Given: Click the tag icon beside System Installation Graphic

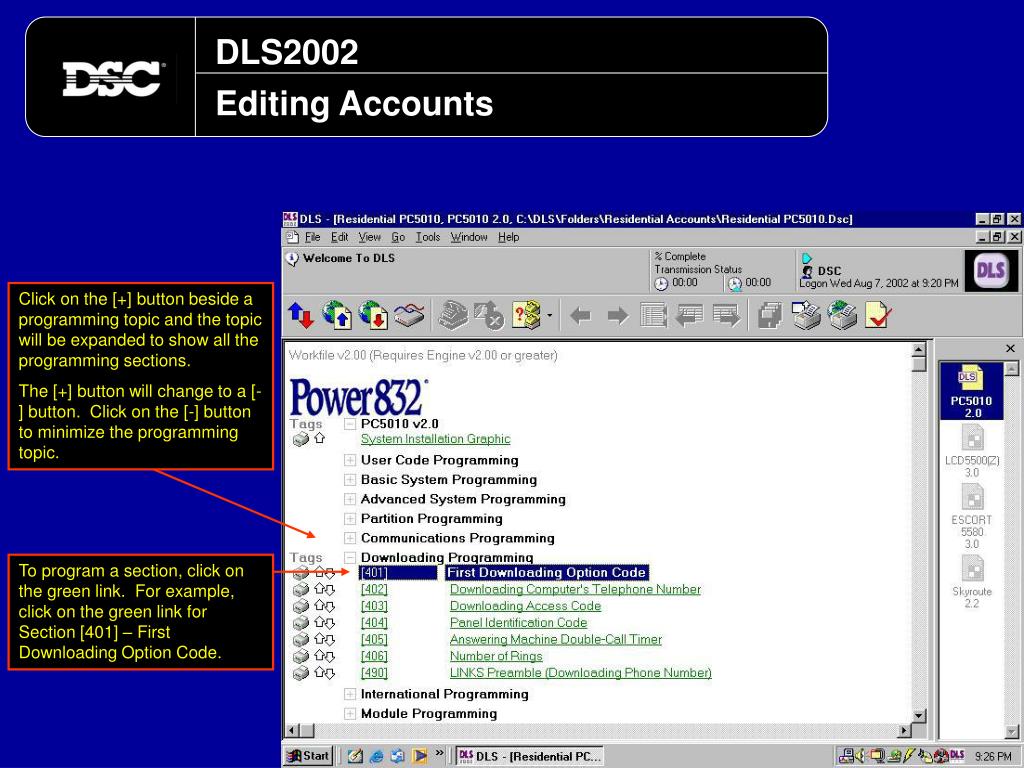Looking at the screenshot, I should (300, 440).
